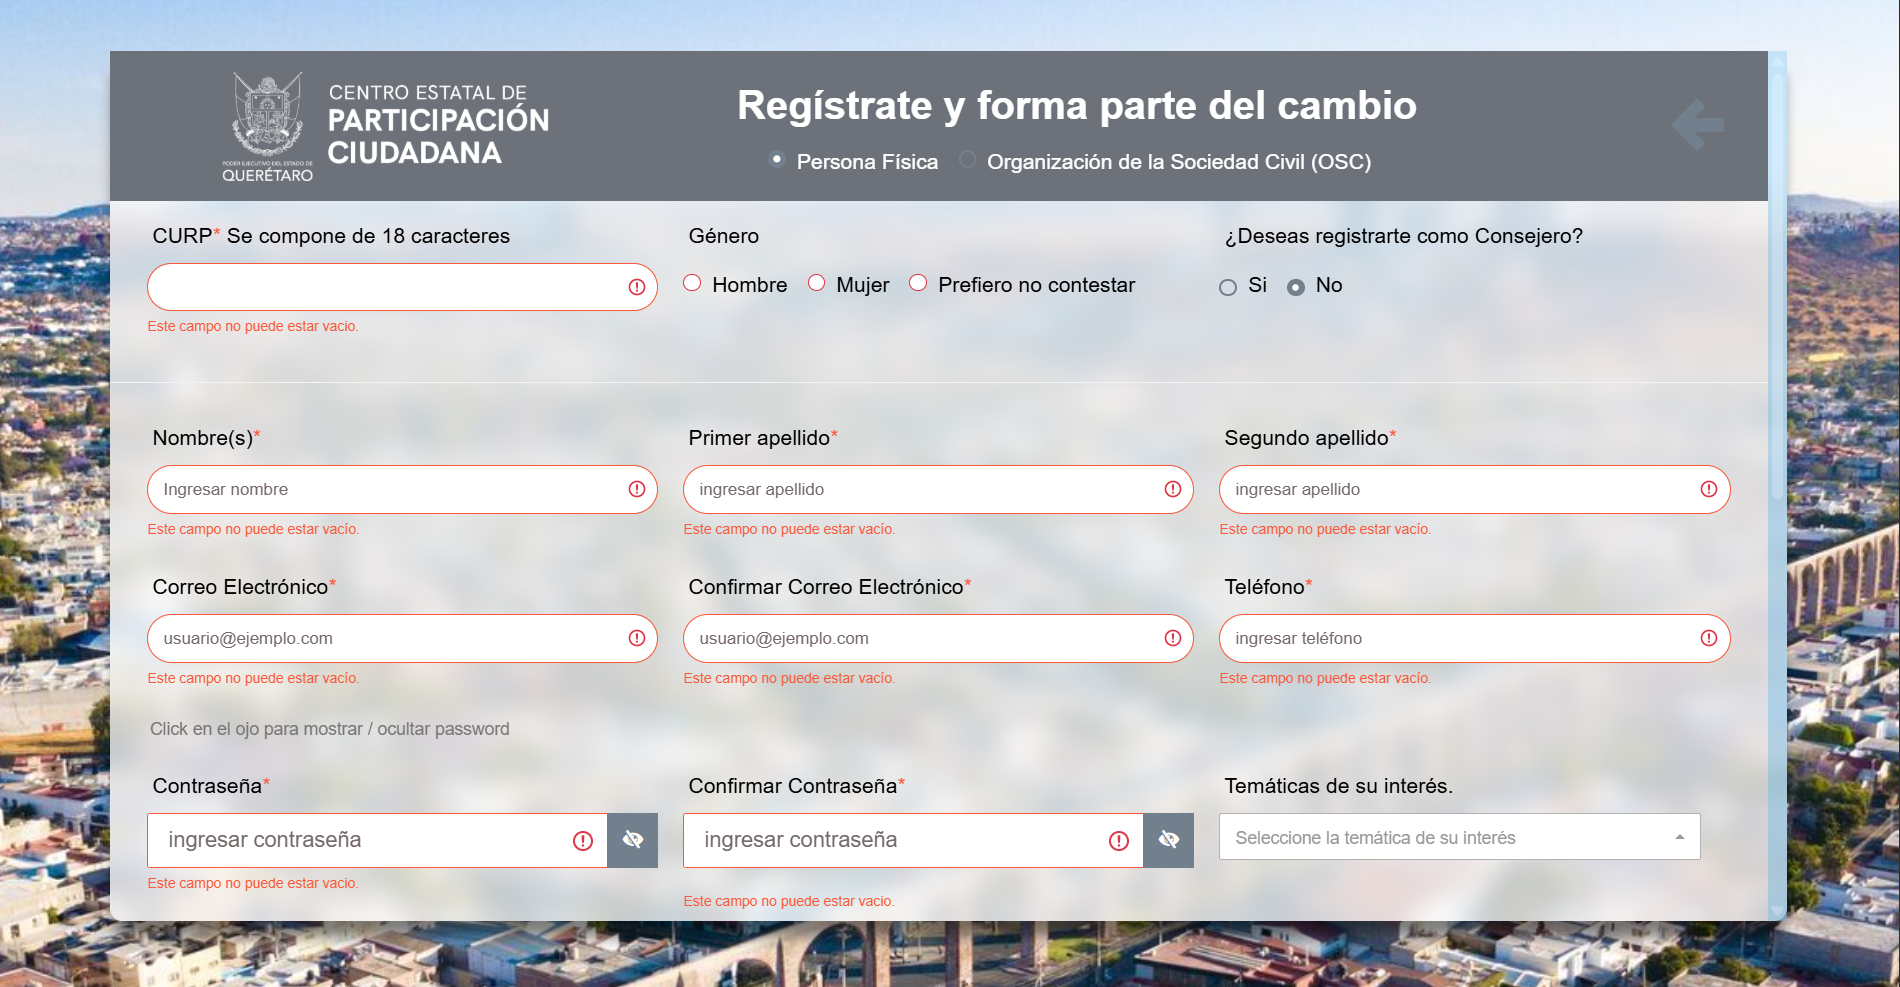Select the Mujer gender option
This screenshot has width=1900, height=987.
click(x=817, y=283)
